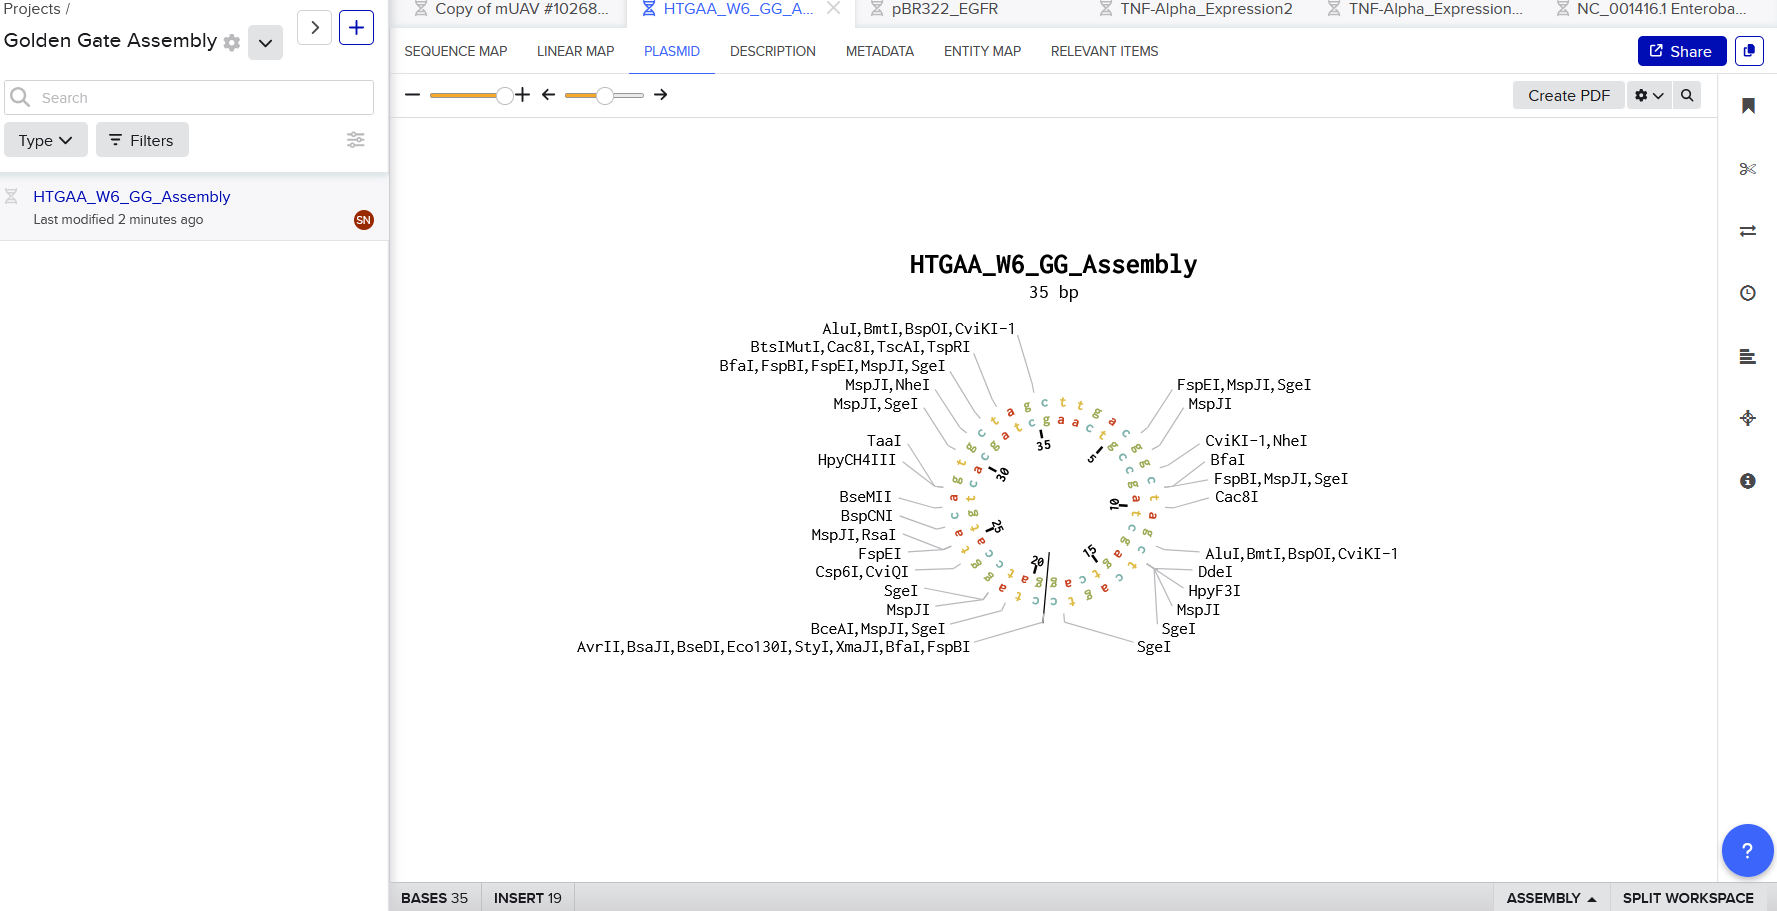This screenshot has height=911, width=1777.
Task: Adjust the zoom slider handle
Action: tap(505, 95)
